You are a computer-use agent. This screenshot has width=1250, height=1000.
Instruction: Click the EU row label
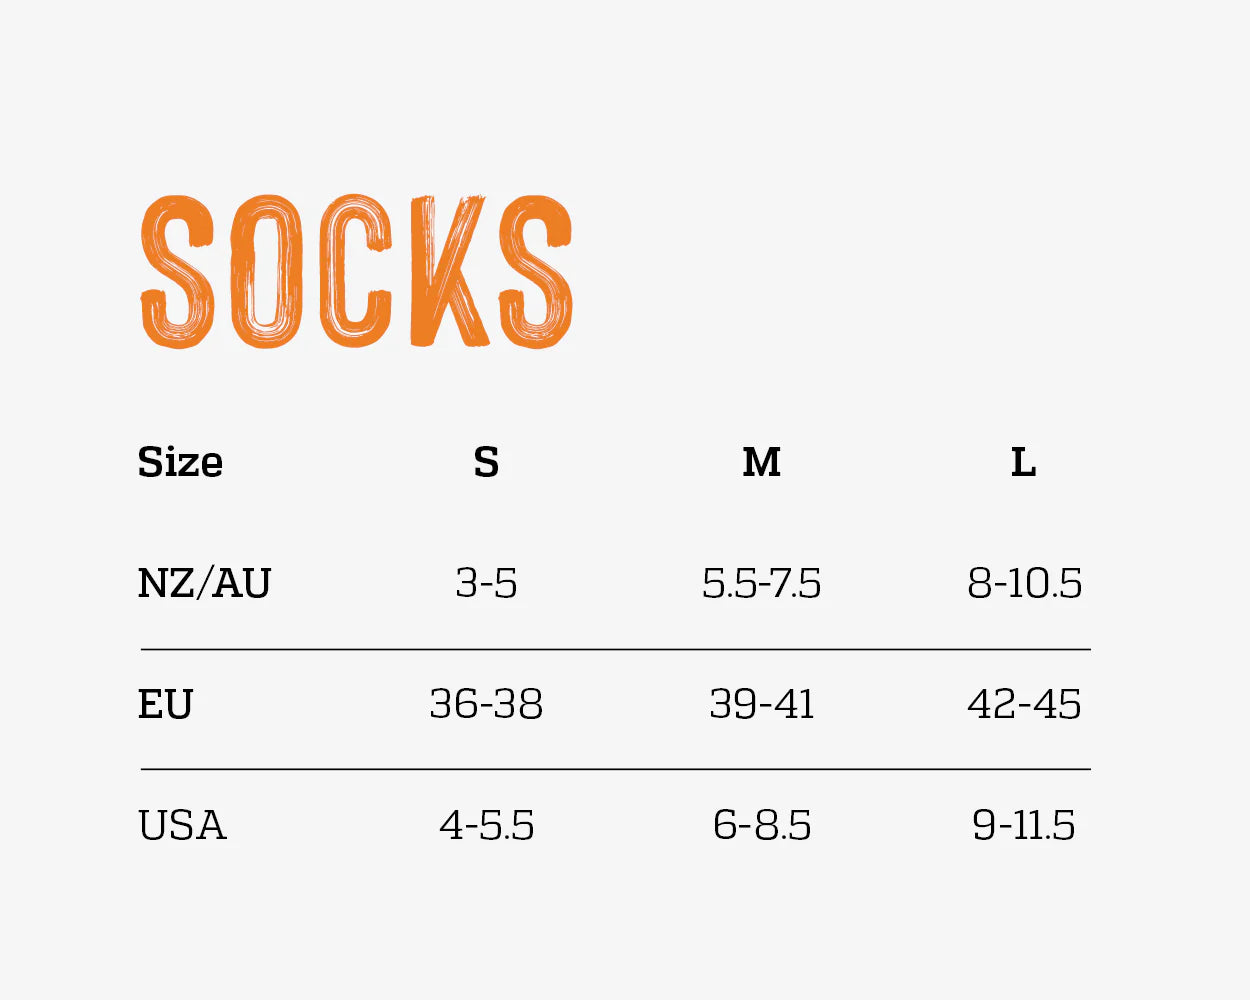pyautogui.click(x=165, y=705)
